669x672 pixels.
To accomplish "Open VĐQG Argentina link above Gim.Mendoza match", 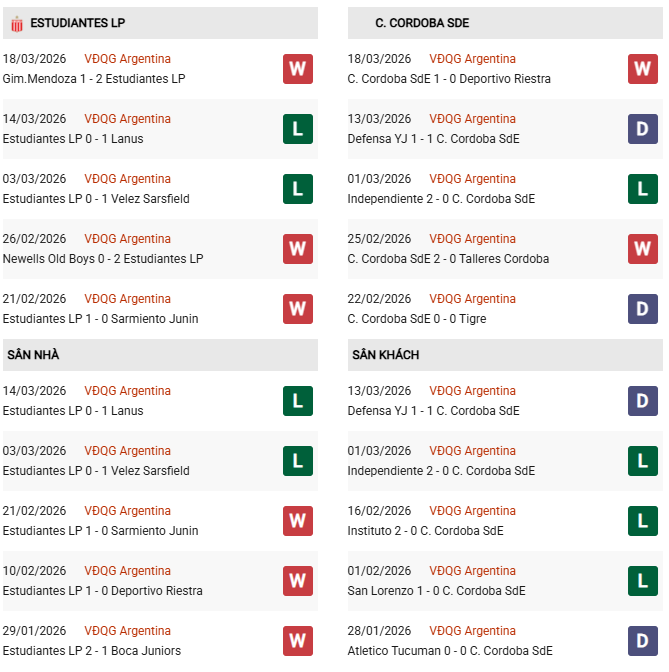I will tap(127, 59).
